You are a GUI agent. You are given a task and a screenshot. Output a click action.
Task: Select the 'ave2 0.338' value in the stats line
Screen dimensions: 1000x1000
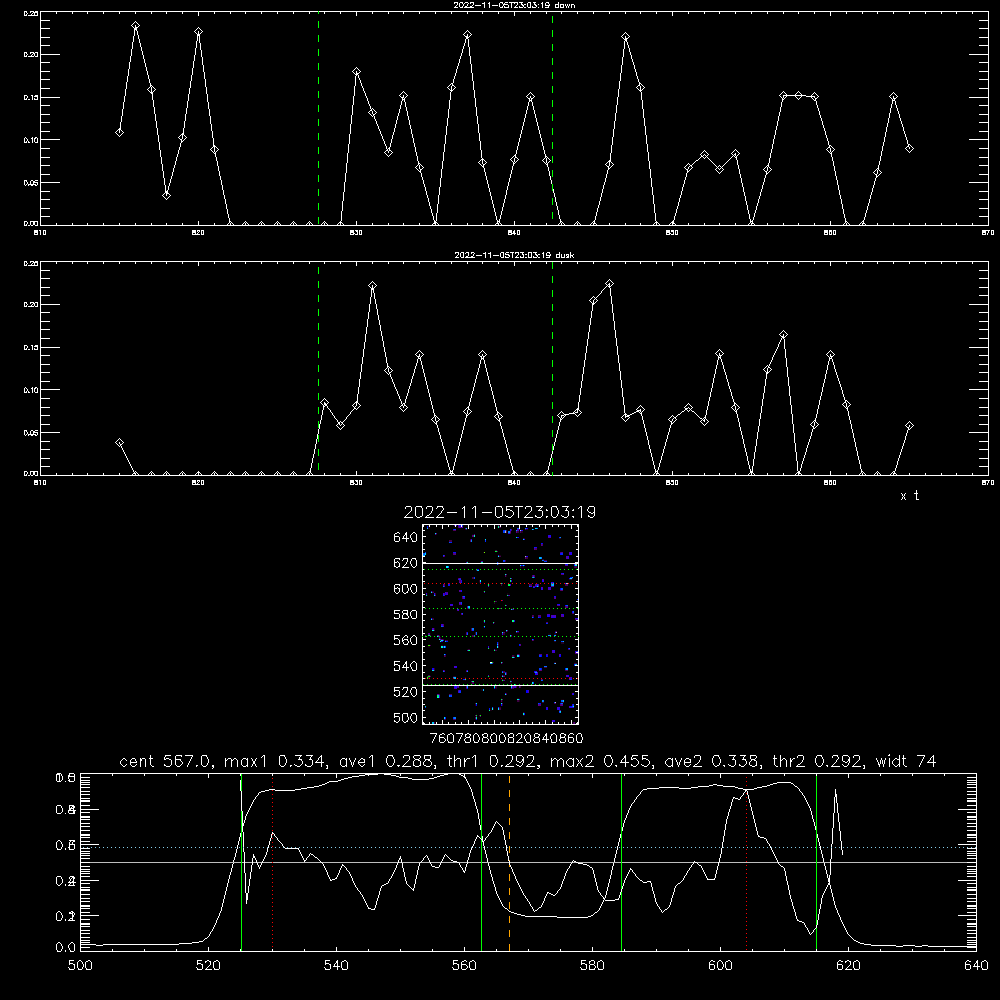tap(712, 761)
